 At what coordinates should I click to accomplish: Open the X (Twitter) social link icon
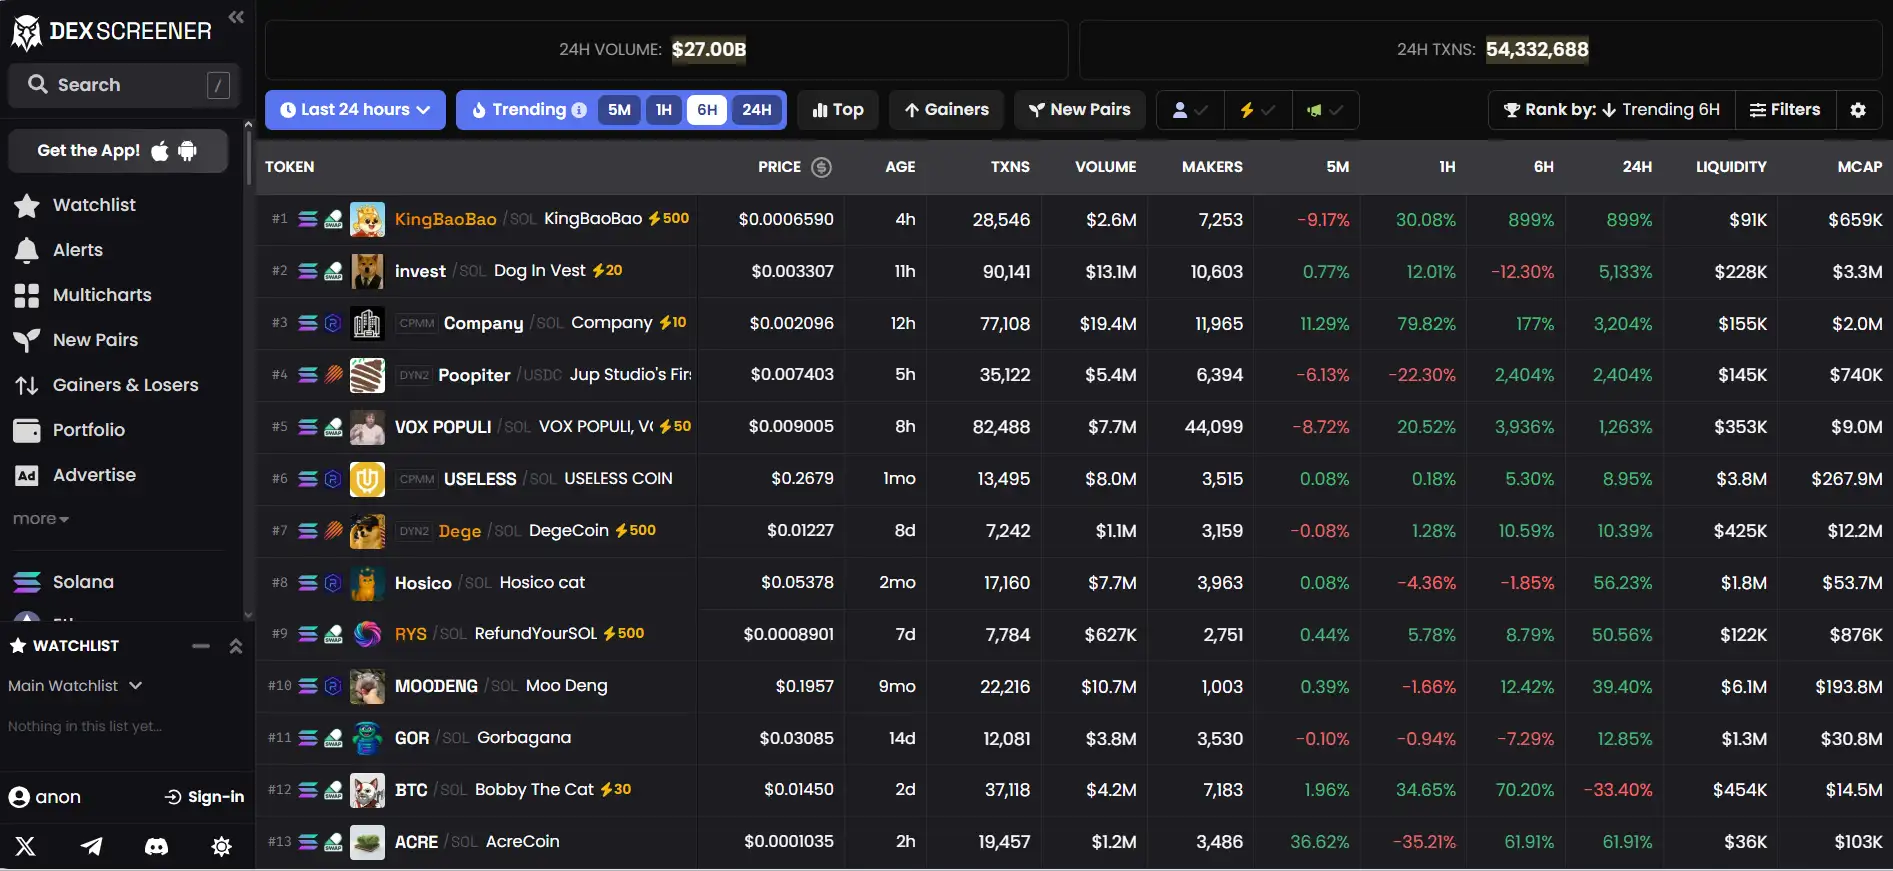(26, 847)
